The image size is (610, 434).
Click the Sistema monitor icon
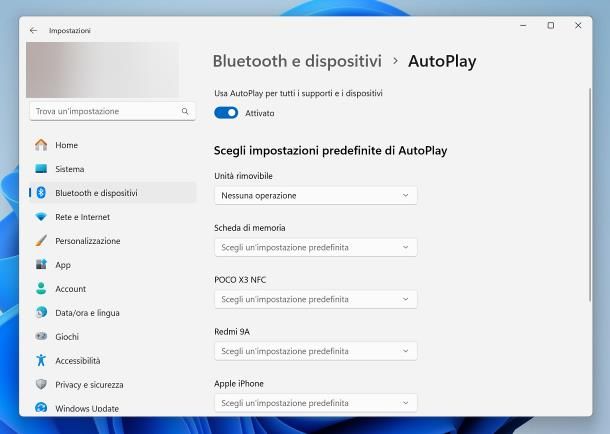tap(41, 169)
